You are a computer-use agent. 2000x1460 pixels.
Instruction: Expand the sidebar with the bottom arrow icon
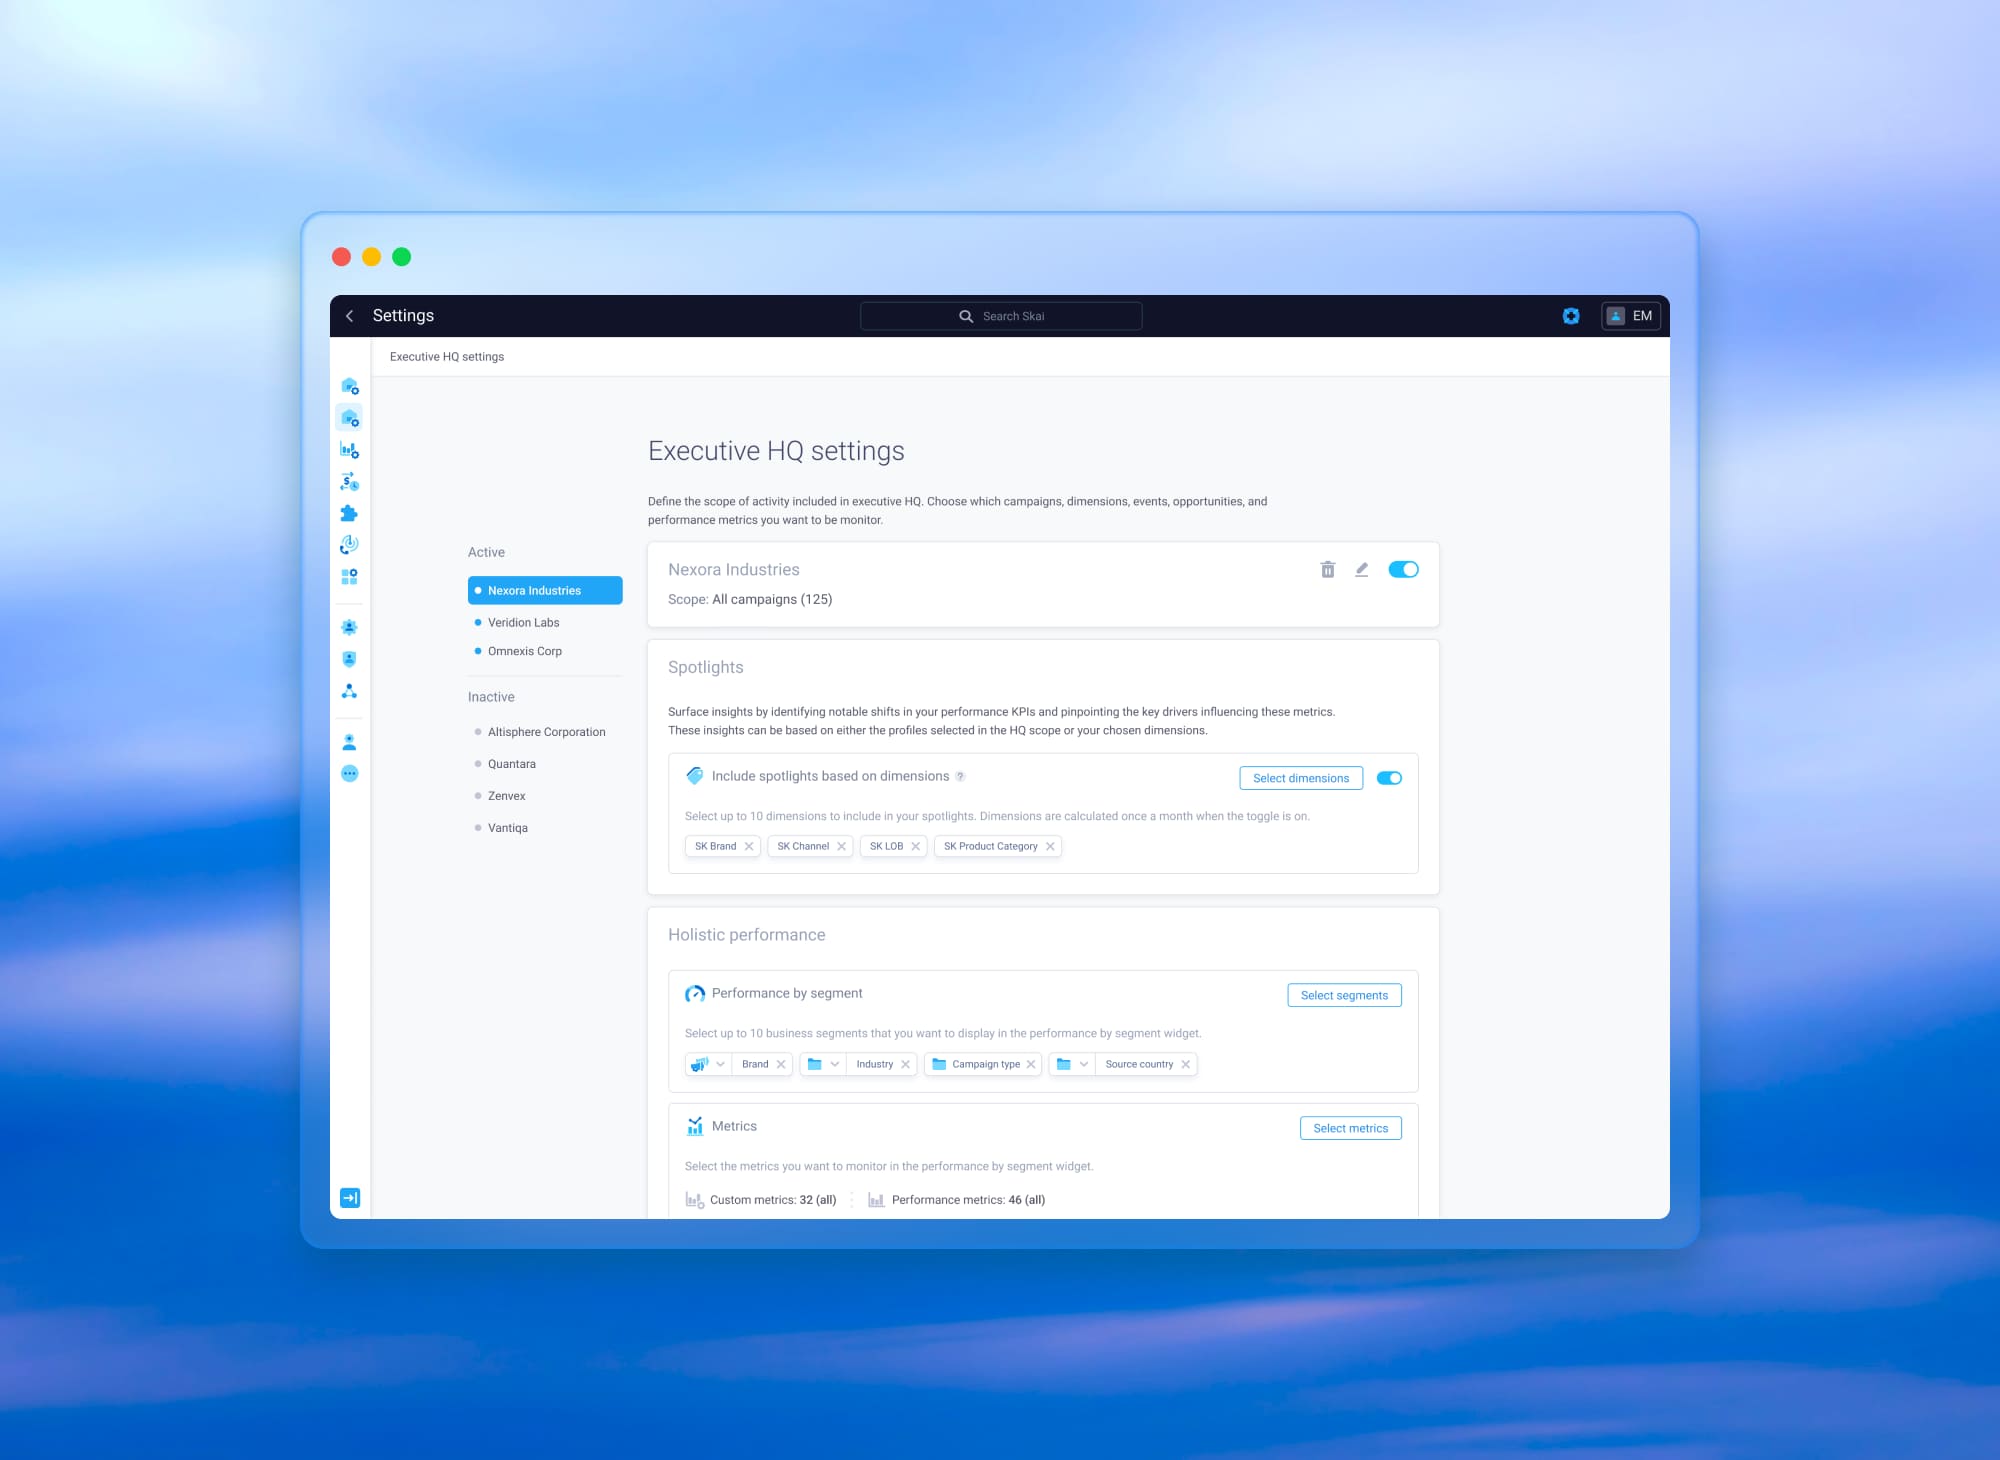(x=349, y=1198)
